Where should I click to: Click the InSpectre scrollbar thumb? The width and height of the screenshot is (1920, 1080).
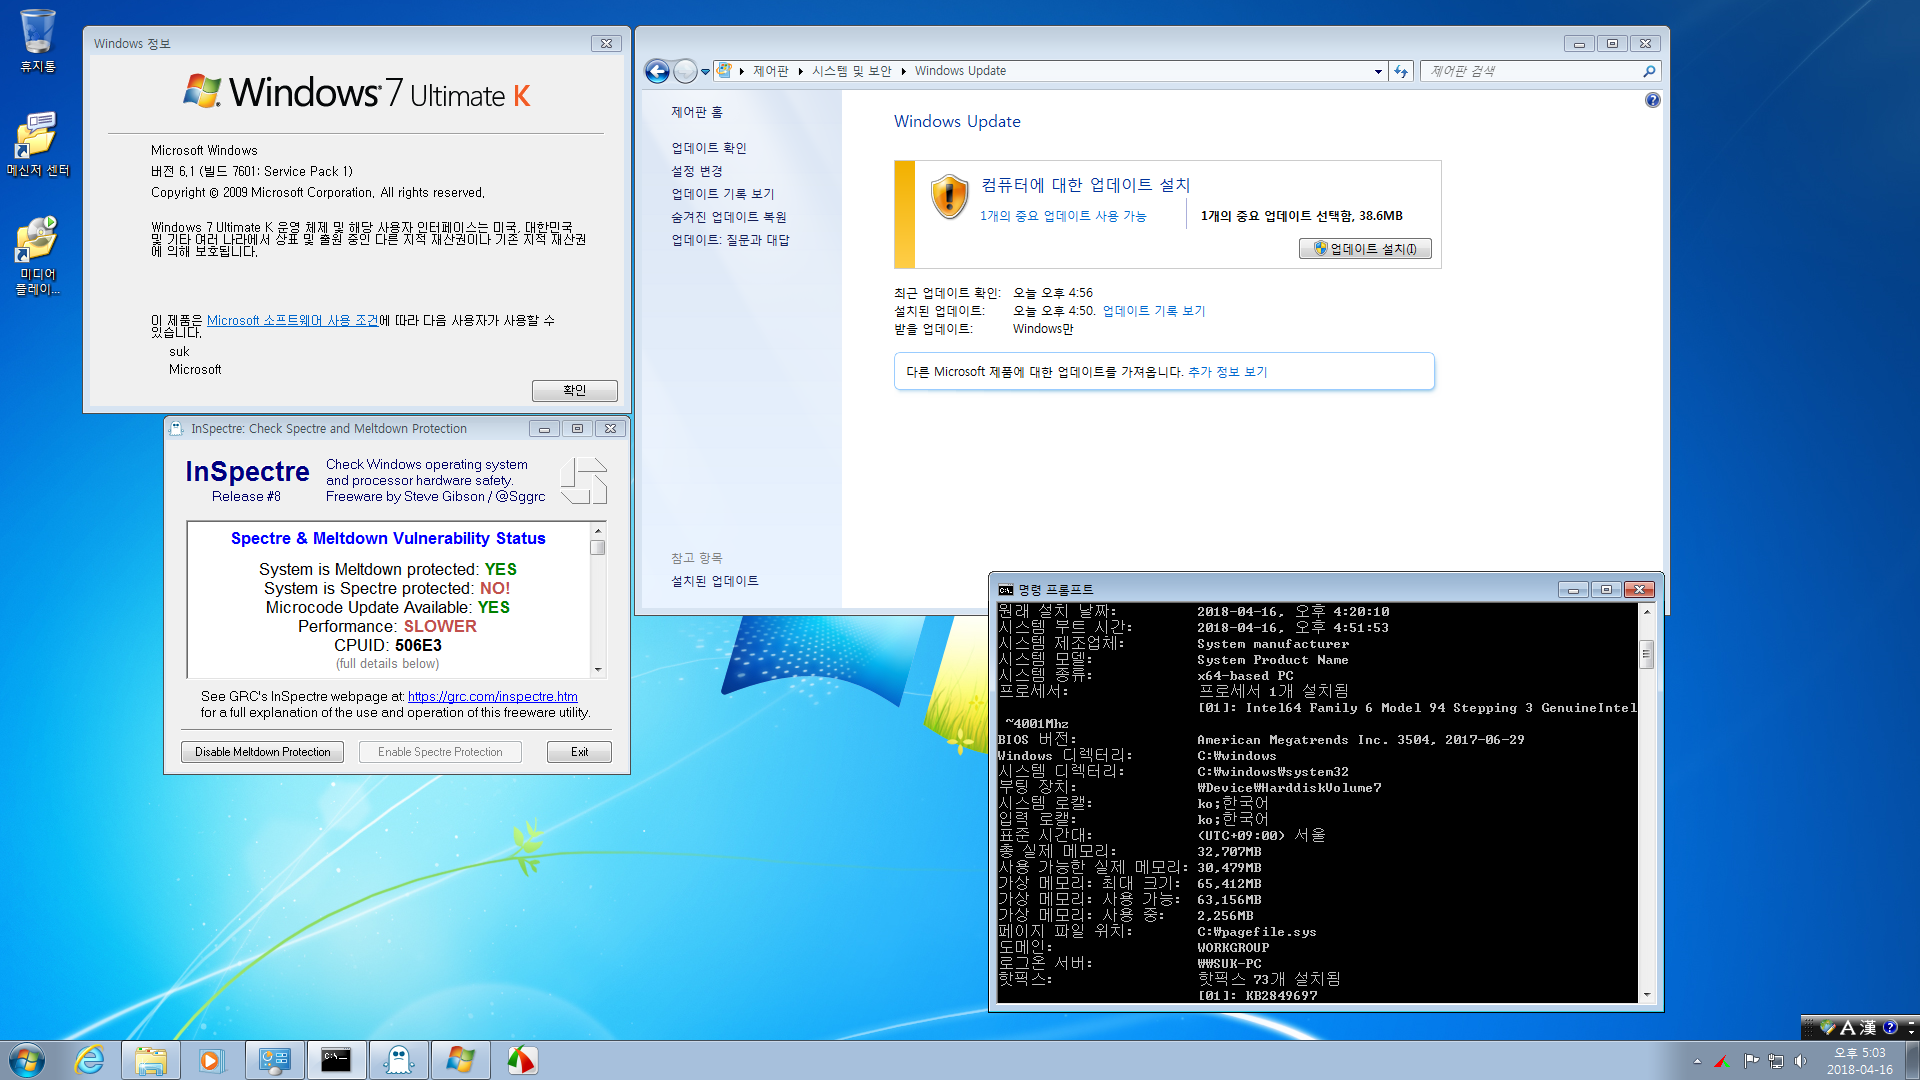[598, 548]
